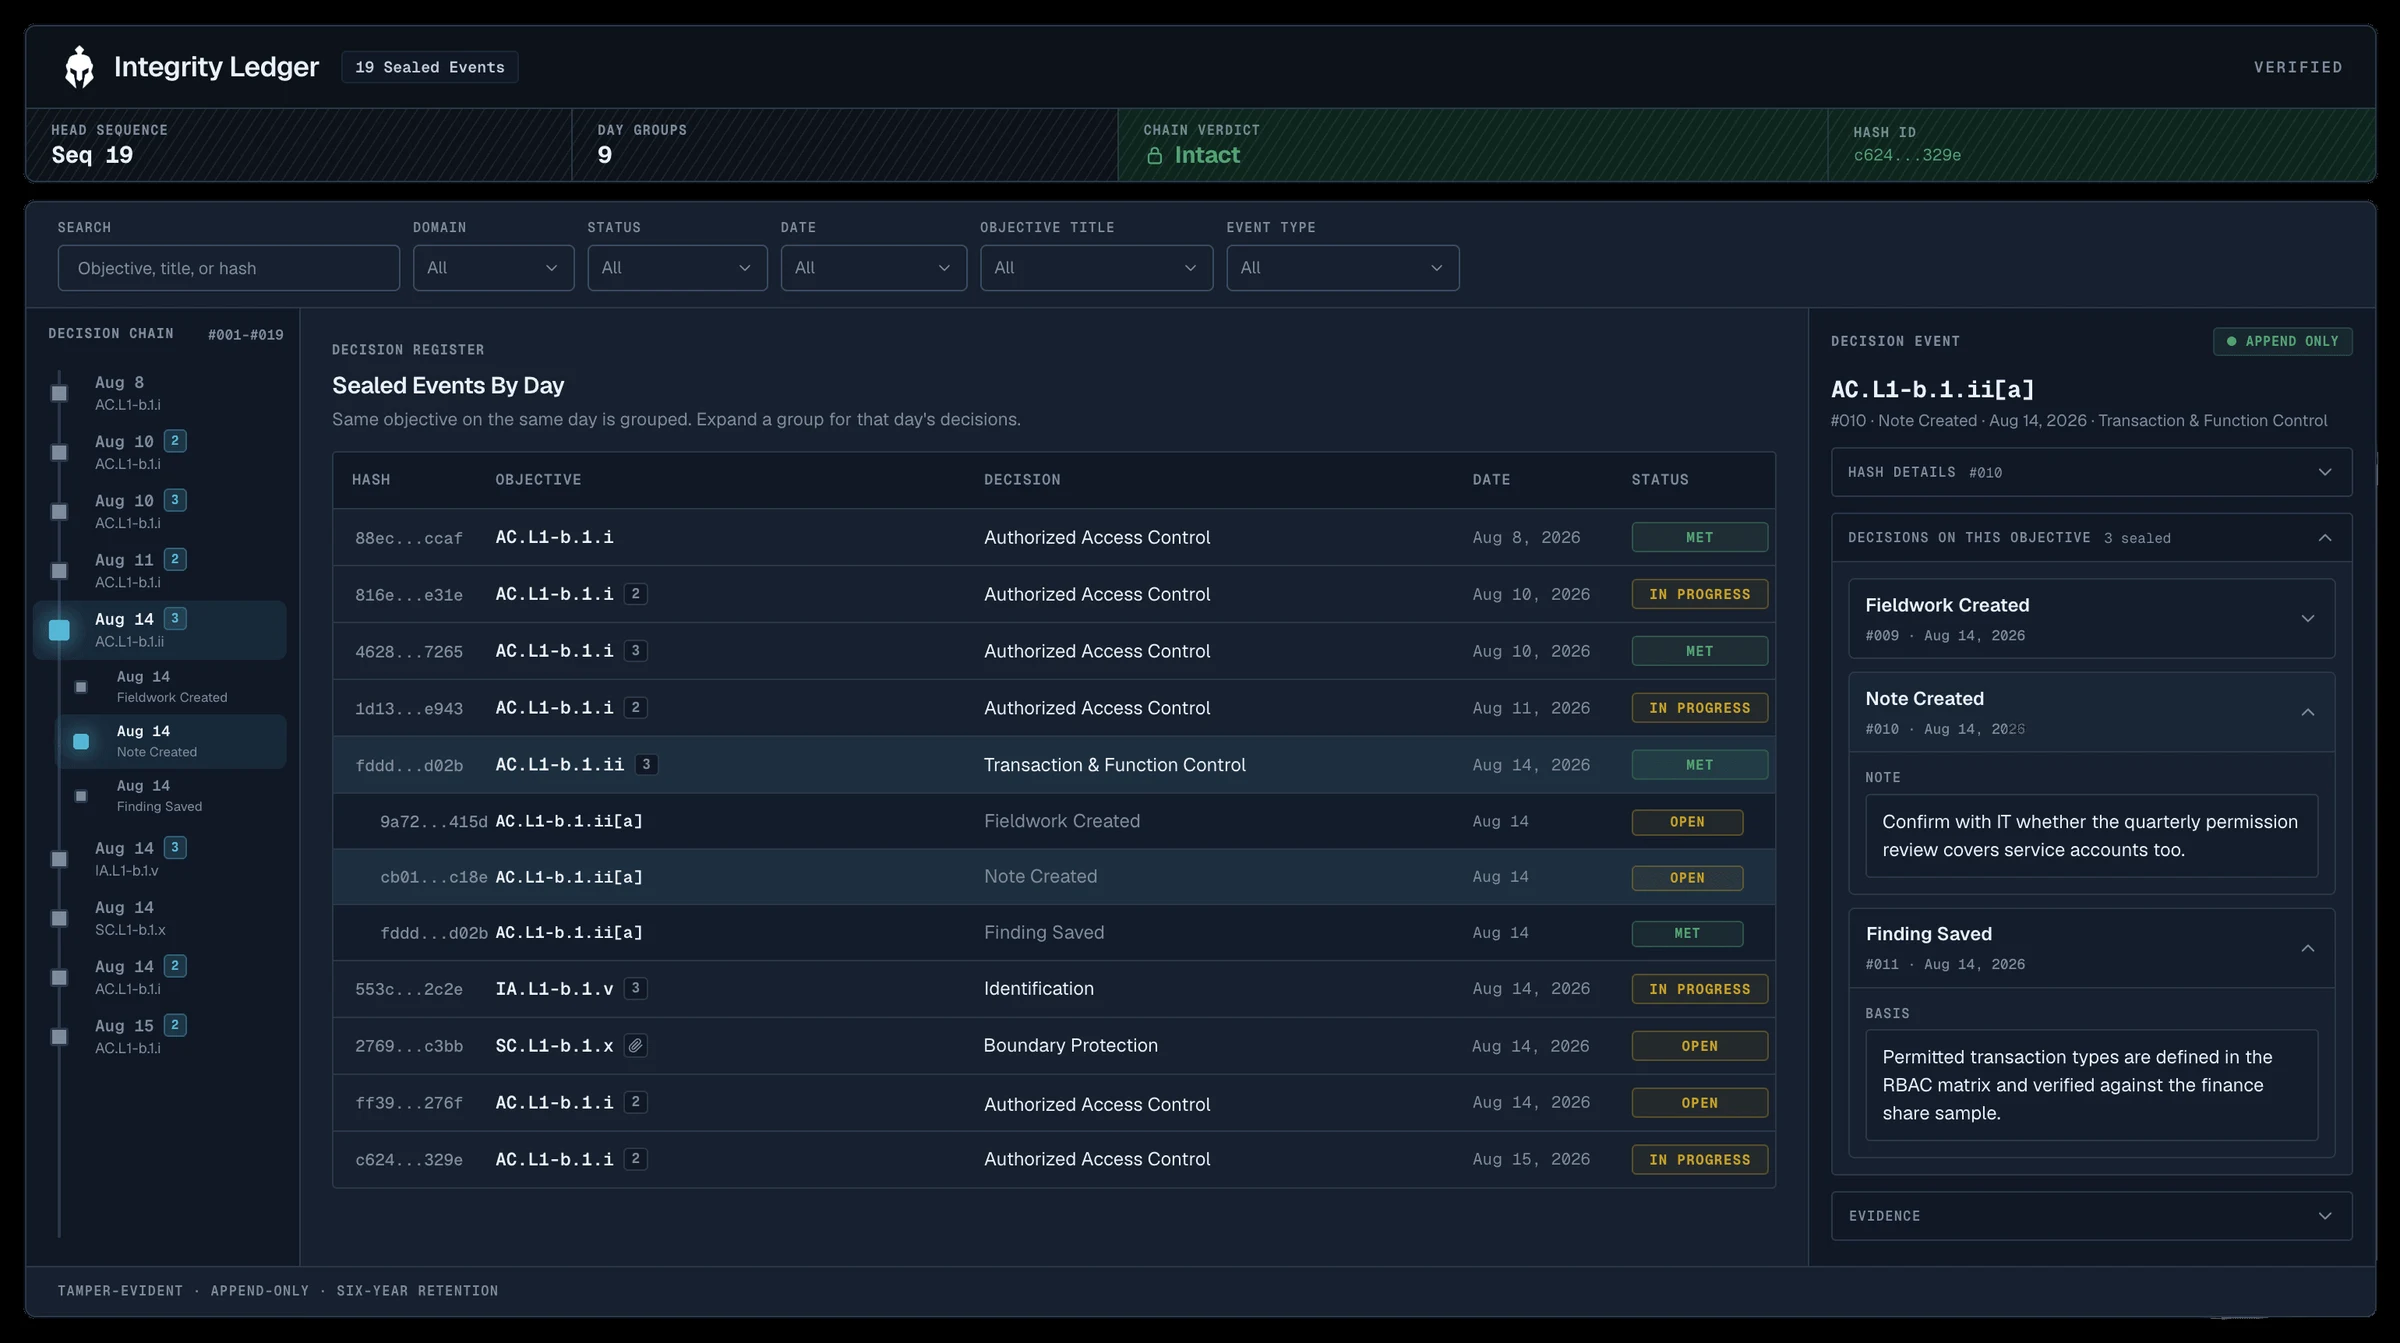Click the Verified label in header
This screenshot has width=2400, height=1343.
(x=2298, y=67)
